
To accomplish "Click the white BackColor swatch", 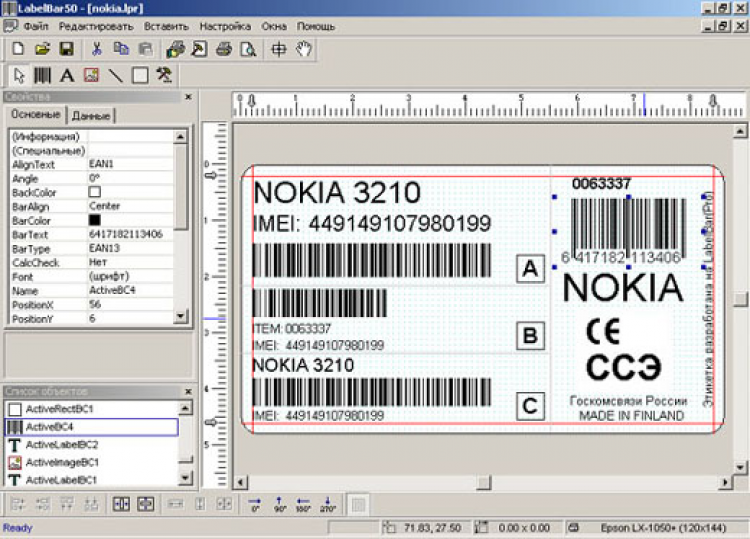I will [x=95, y=192].
